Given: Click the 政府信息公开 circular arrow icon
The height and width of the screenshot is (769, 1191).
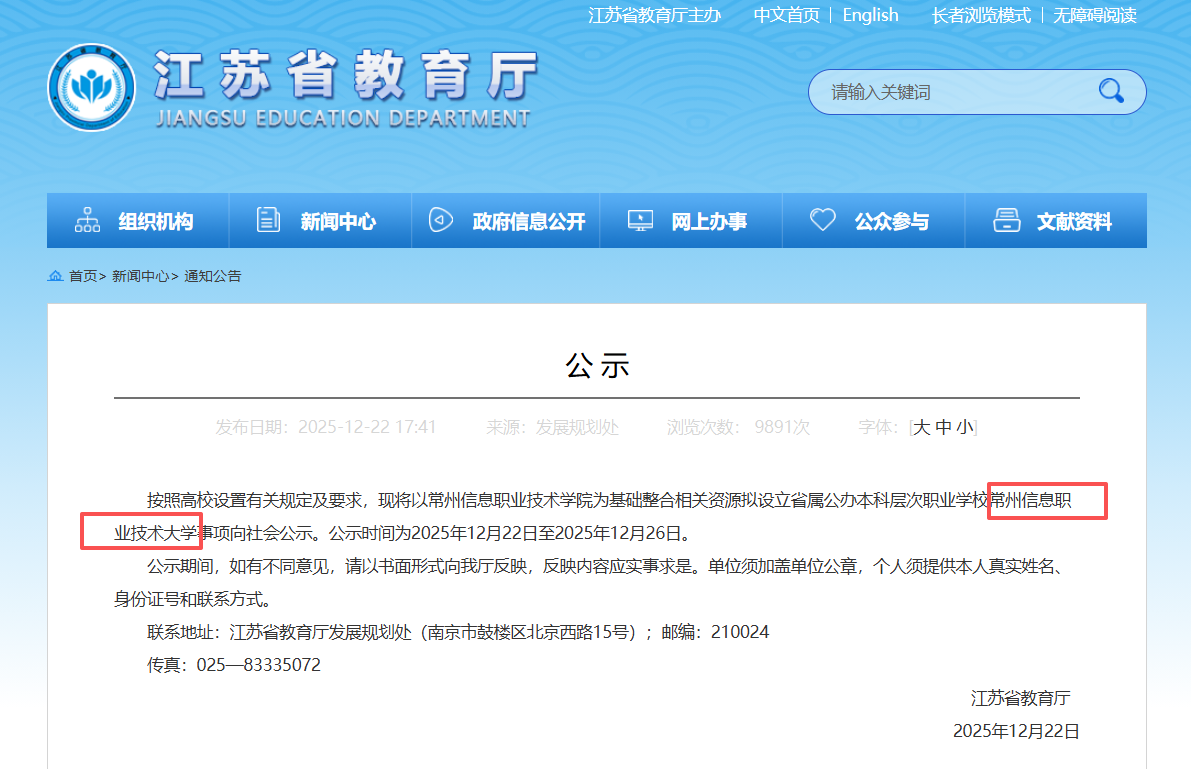Looking at the screenshot, I should click(441, 218).
